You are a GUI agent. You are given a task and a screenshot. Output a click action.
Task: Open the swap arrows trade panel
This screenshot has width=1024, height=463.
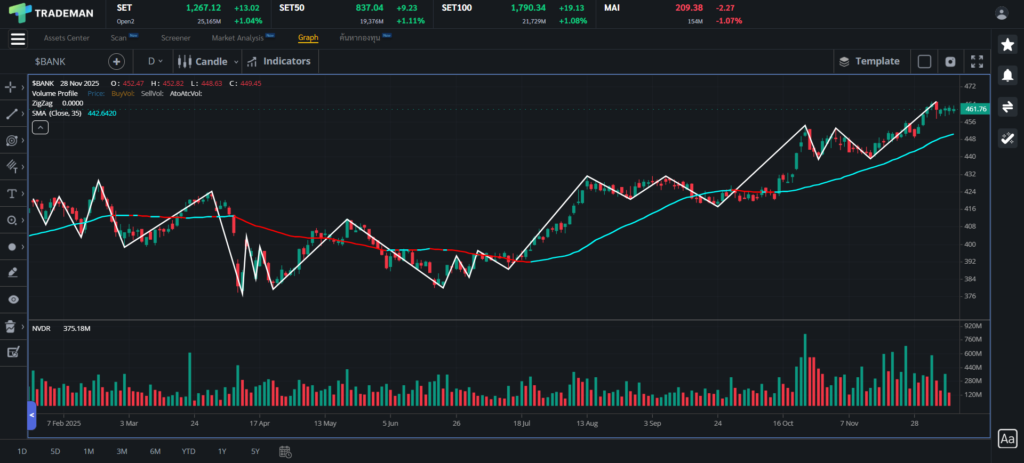click(1007, 106)
